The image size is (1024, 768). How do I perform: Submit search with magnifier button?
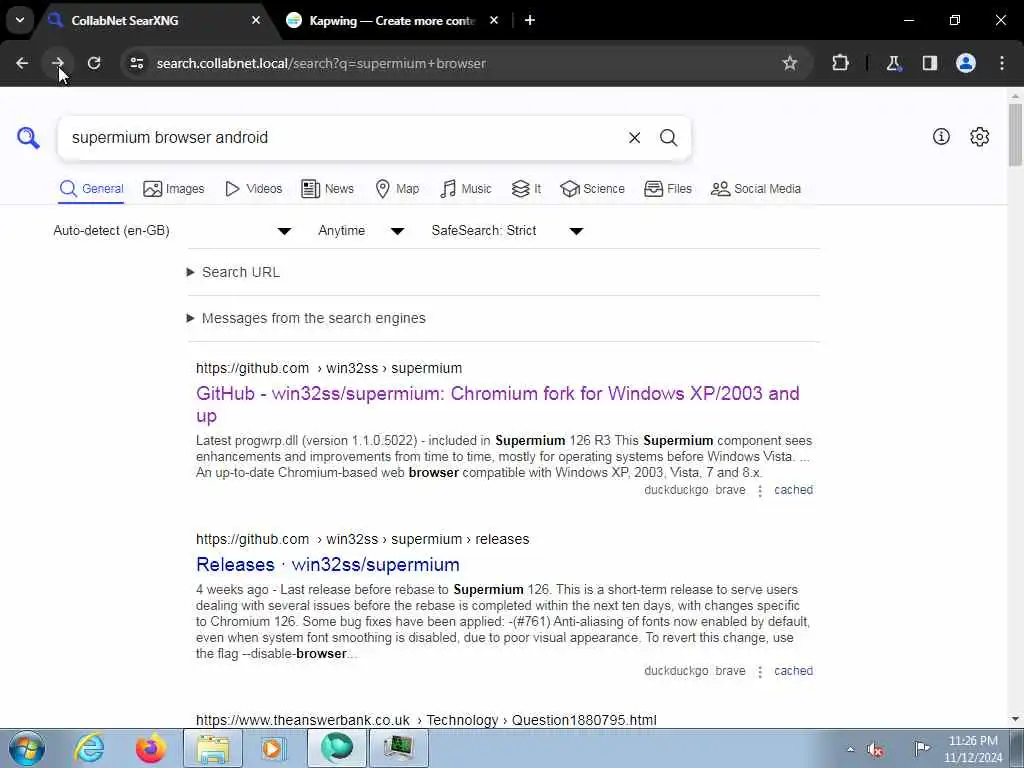(x=668, y=138)
